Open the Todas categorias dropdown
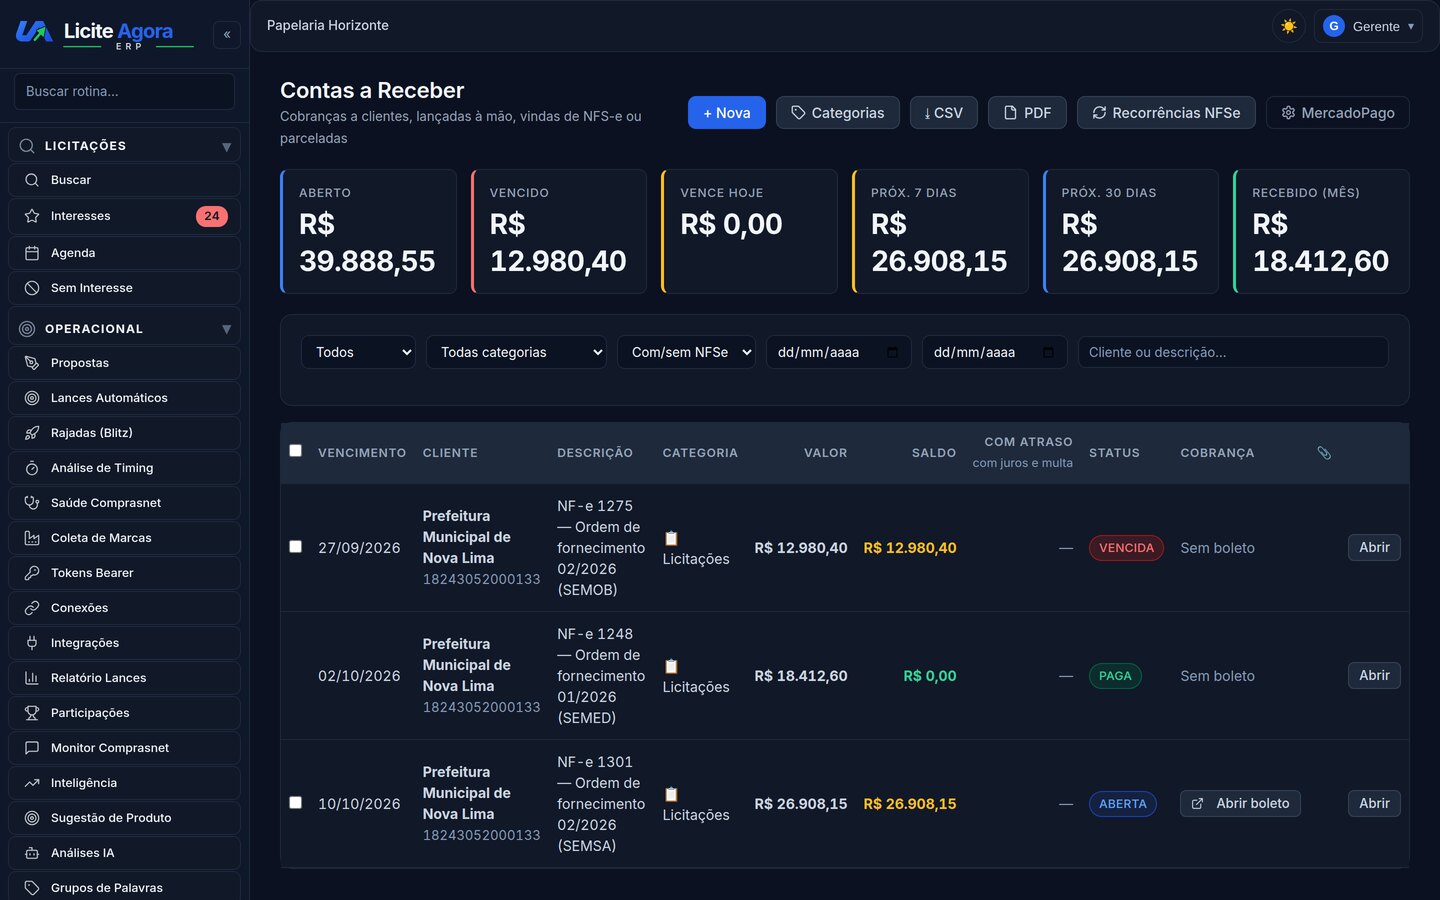 tap(516, 352)
